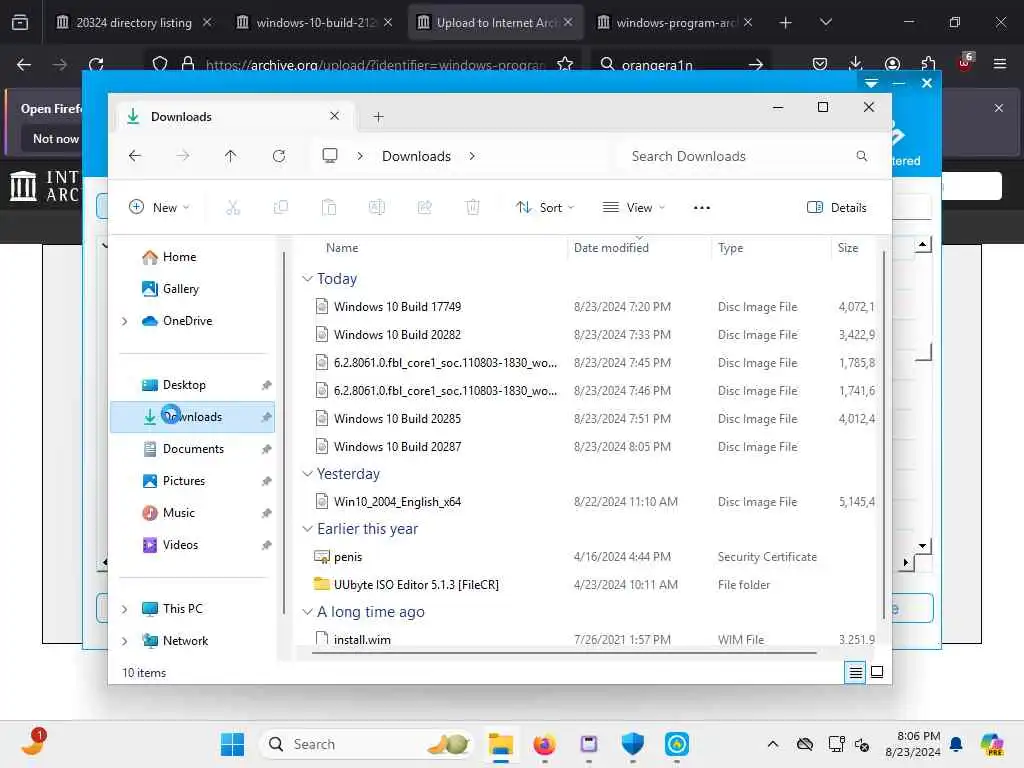Open the See more ellipsis menu
1024x768 pixels.
[x=702, y=208]
